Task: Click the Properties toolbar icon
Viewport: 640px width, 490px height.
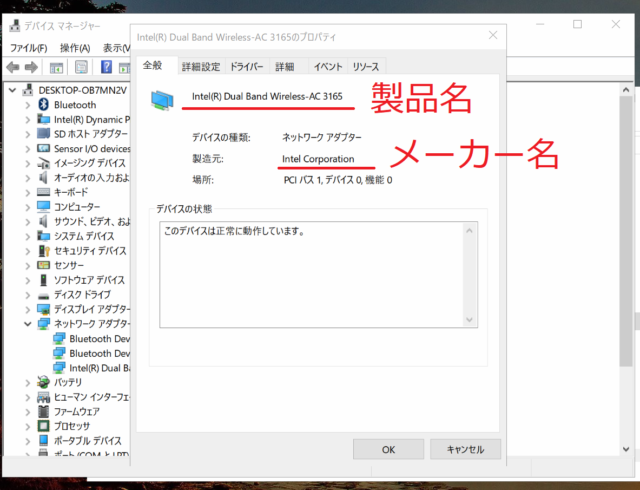Action: tap(81, 67)
